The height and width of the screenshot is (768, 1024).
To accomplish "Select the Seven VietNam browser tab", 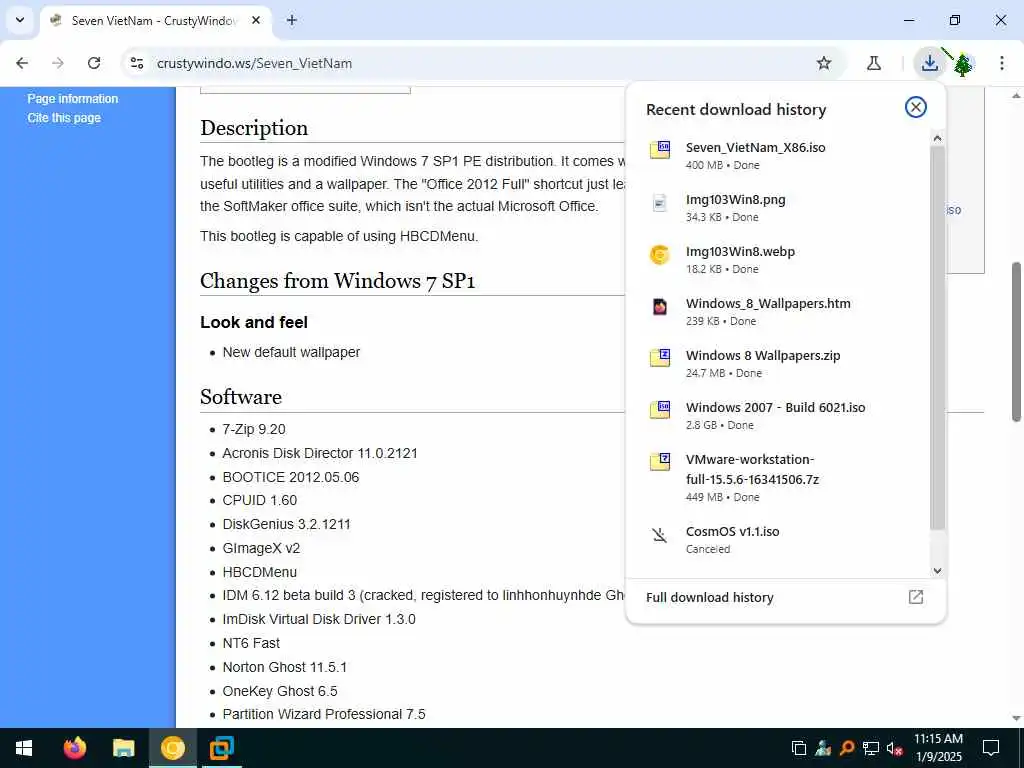I will tap(157, 21).
